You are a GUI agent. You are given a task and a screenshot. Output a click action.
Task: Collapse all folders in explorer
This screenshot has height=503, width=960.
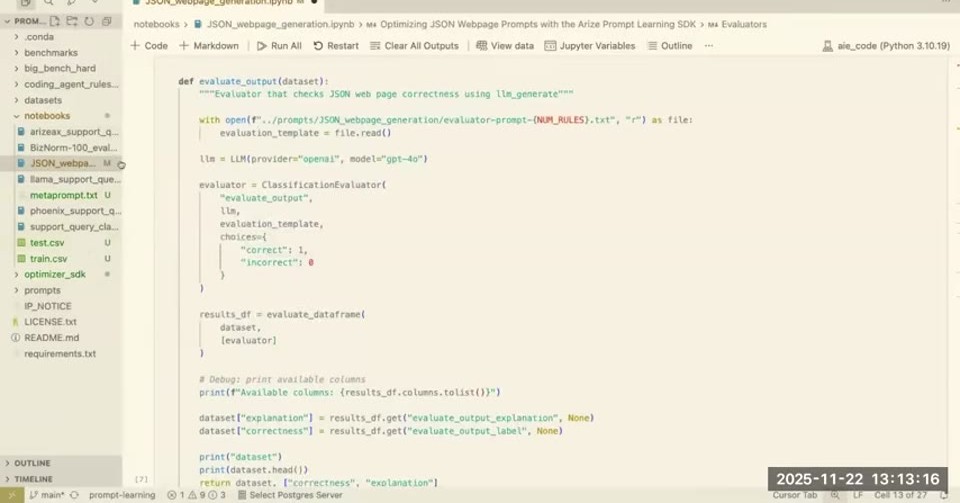107,21
